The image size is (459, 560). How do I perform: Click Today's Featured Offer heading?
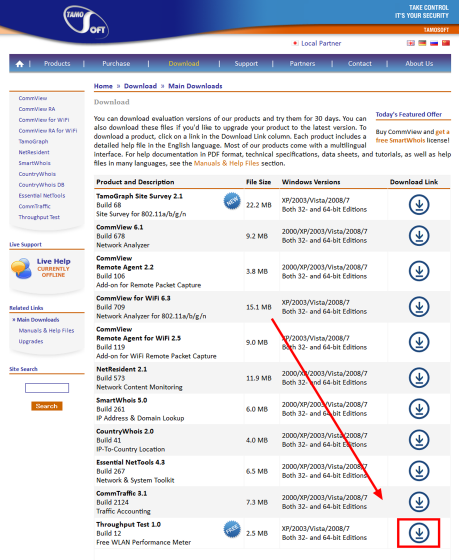409,114
